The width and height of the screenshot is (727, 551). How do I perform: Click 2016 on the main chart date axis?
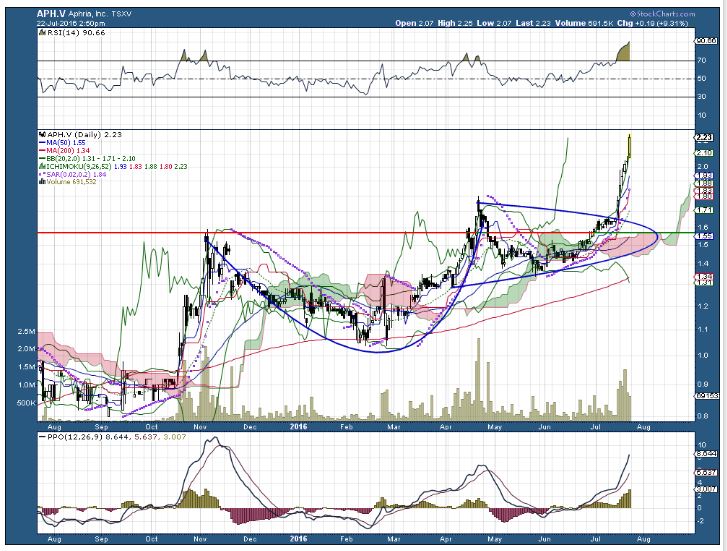[298, 426]
